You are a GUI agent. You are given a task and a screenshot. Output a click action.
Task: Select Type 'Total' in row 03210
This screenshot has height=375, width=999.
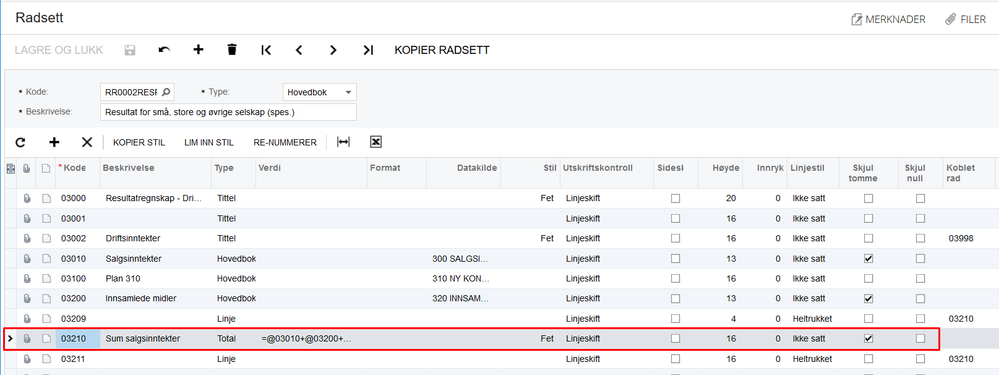click(226, 339)
